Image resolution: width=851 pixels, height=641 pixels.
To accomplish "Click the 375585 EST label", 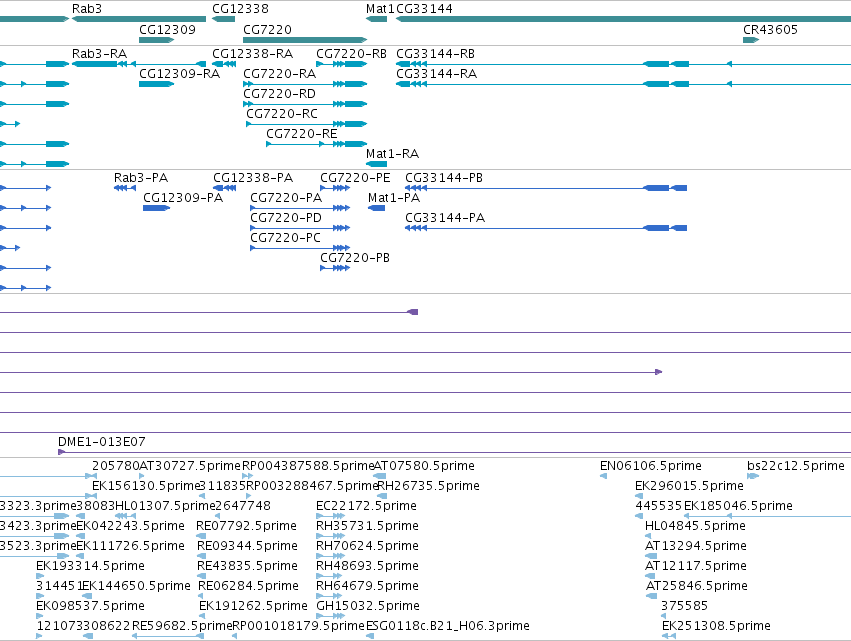I will (684, 606).
